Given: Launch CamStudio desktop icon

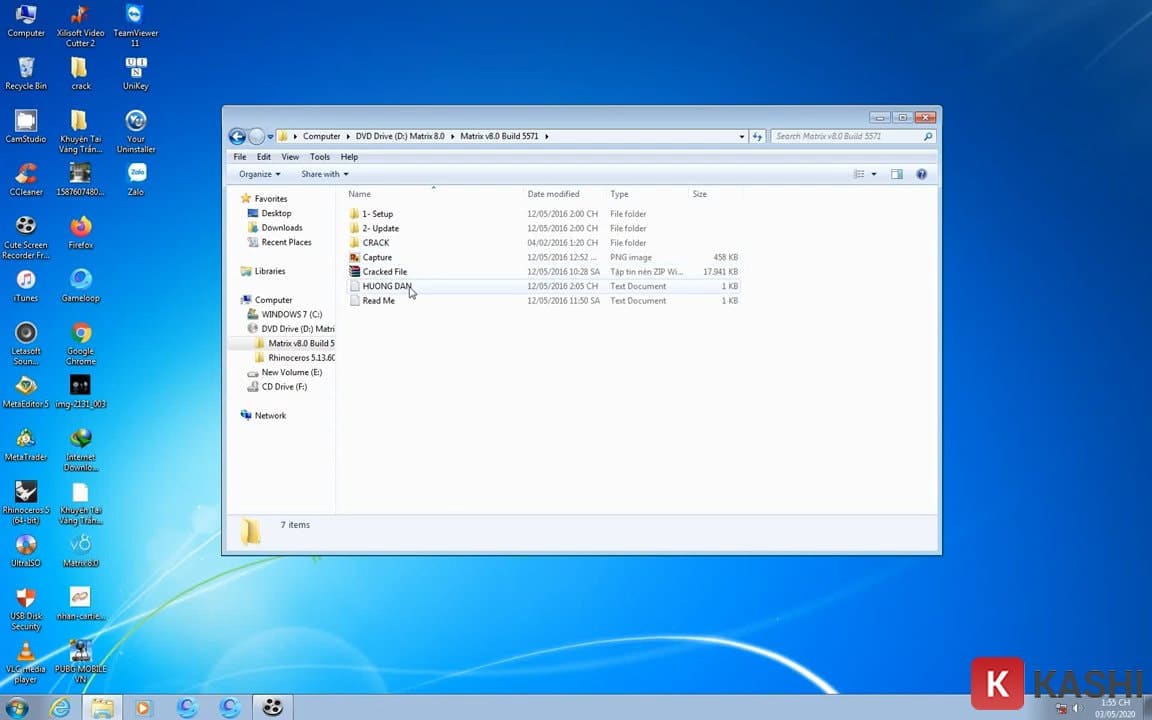Looking at the screenshot, I should point(25,122).
